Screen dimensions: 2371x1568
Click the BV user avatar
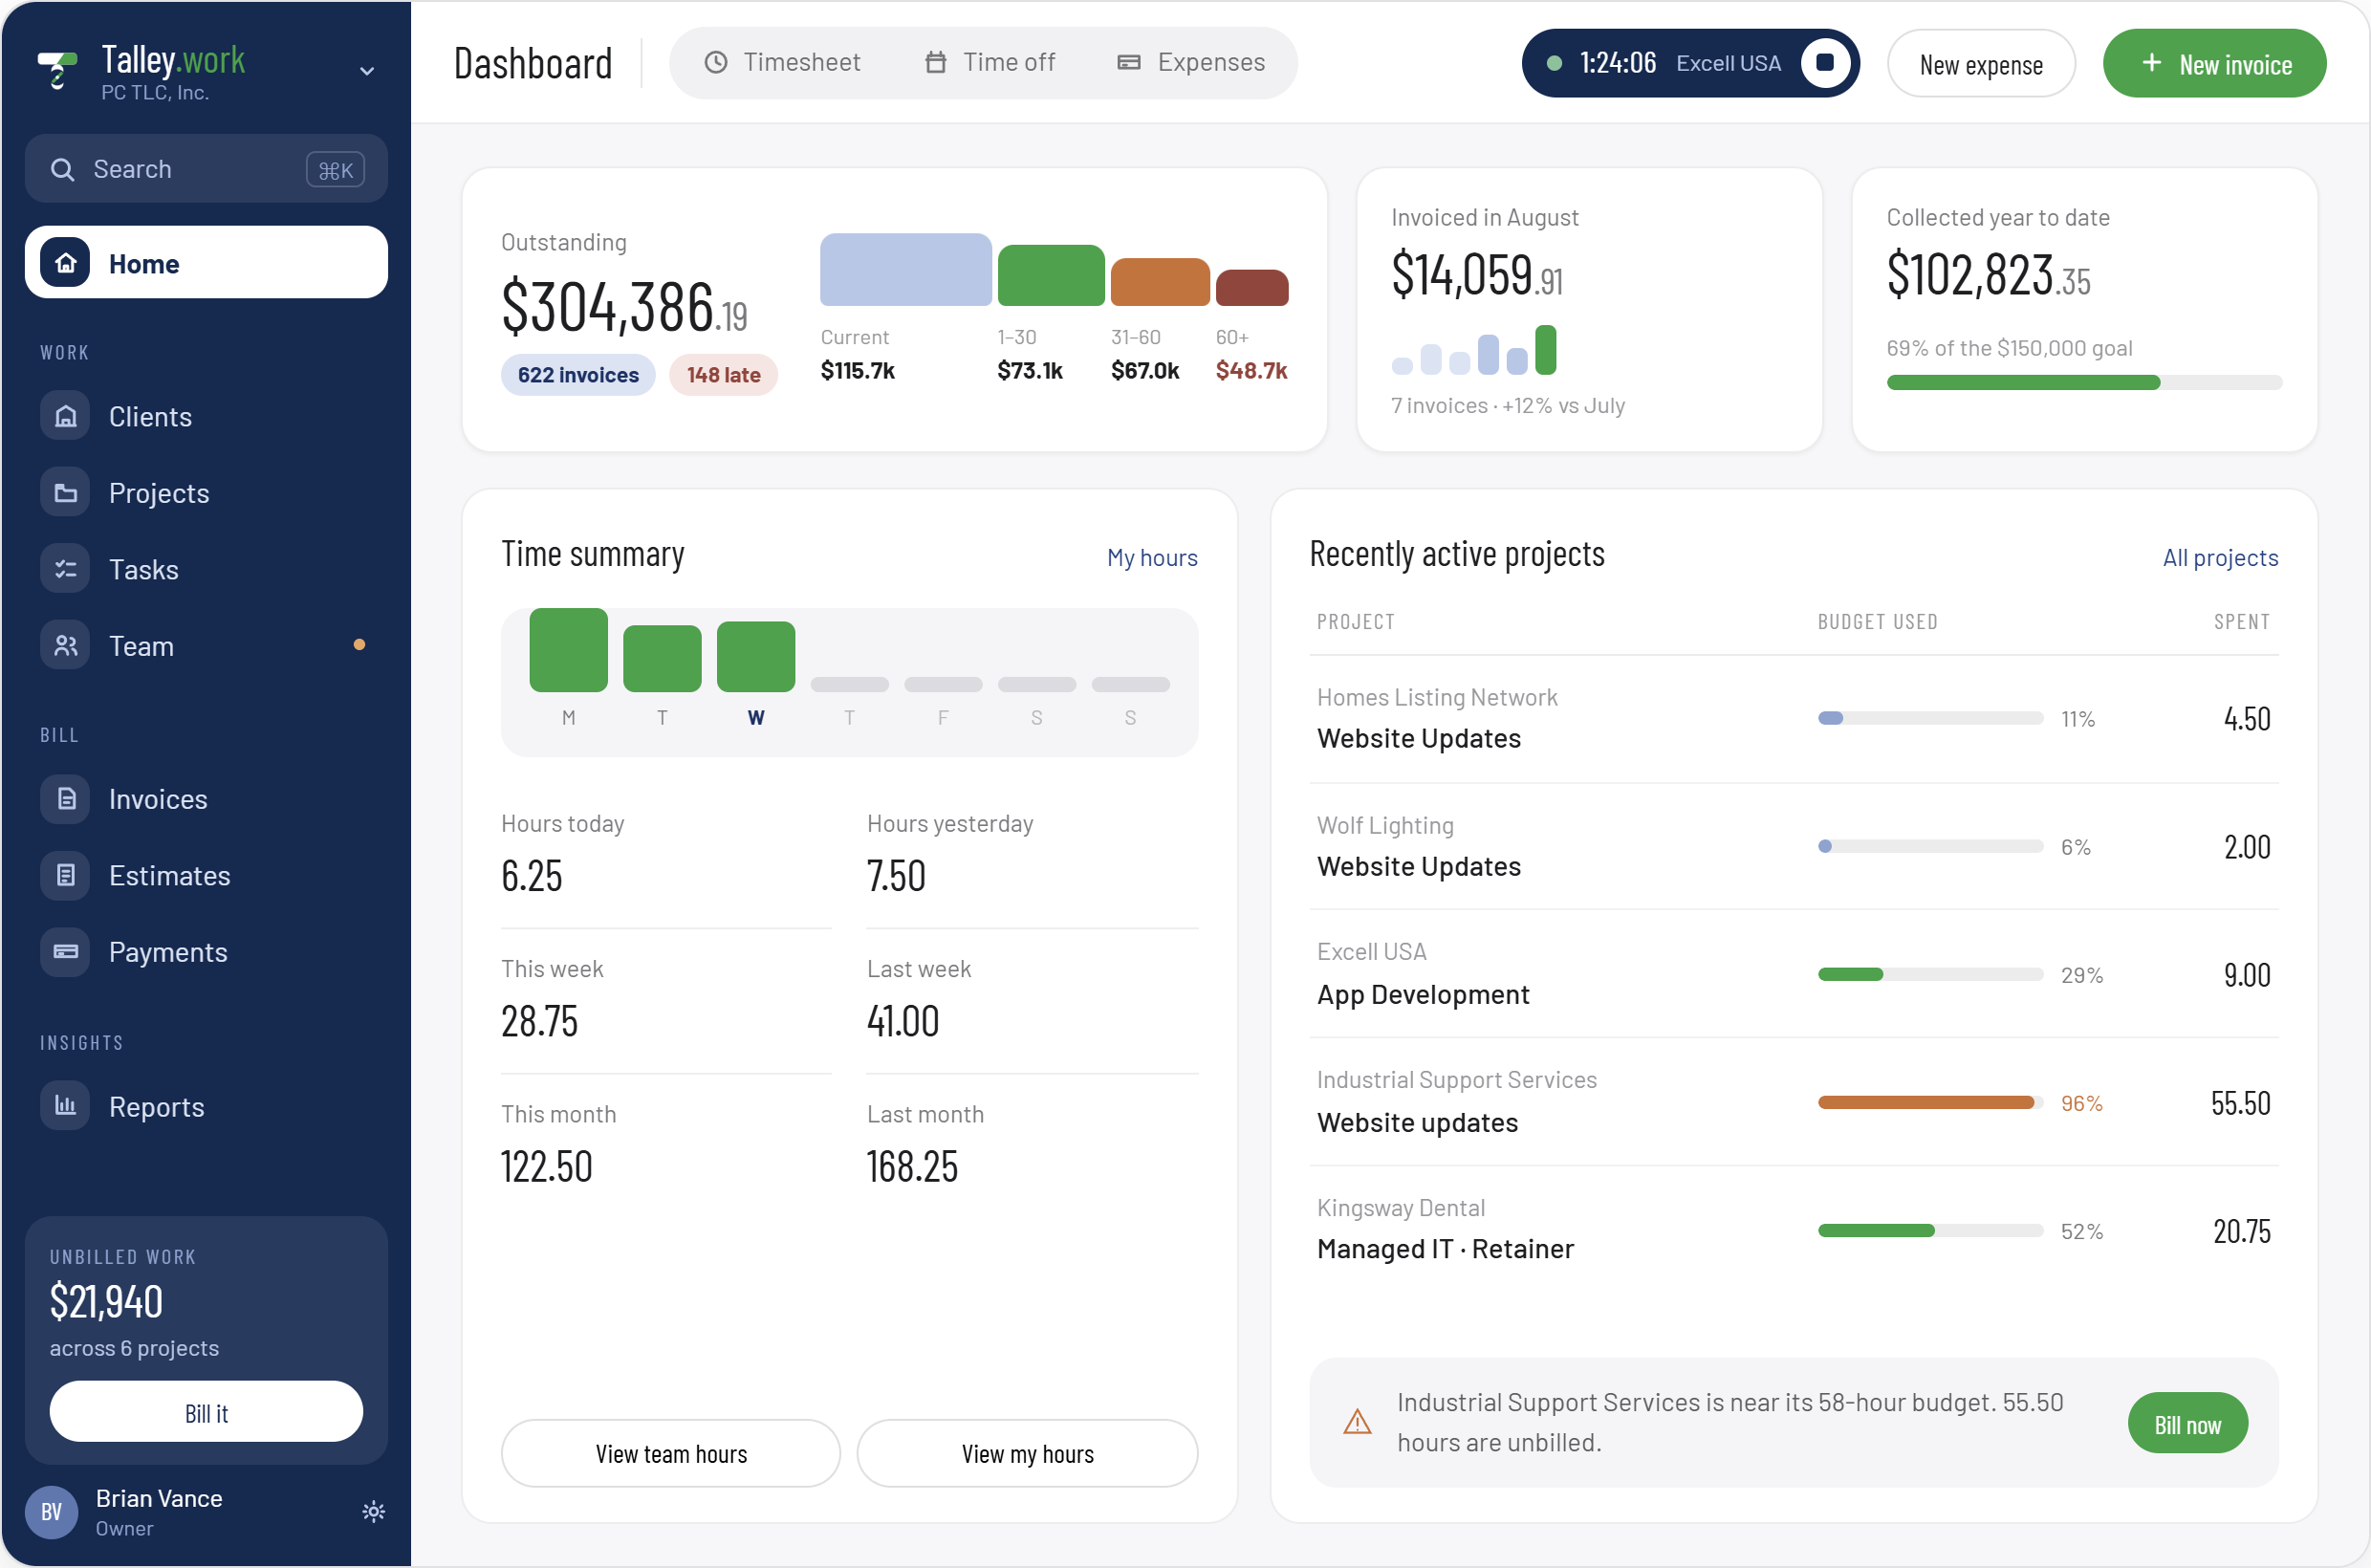(51, 1511)
